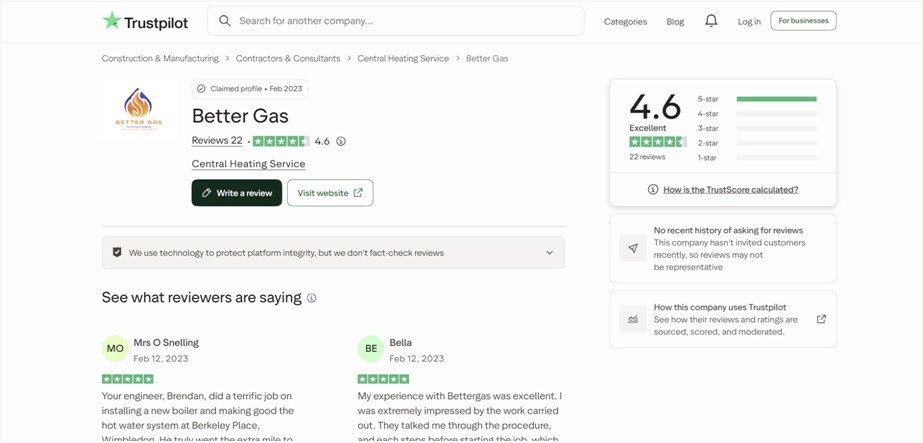
Task: Click the Visit website button
Action: (330, 193)
